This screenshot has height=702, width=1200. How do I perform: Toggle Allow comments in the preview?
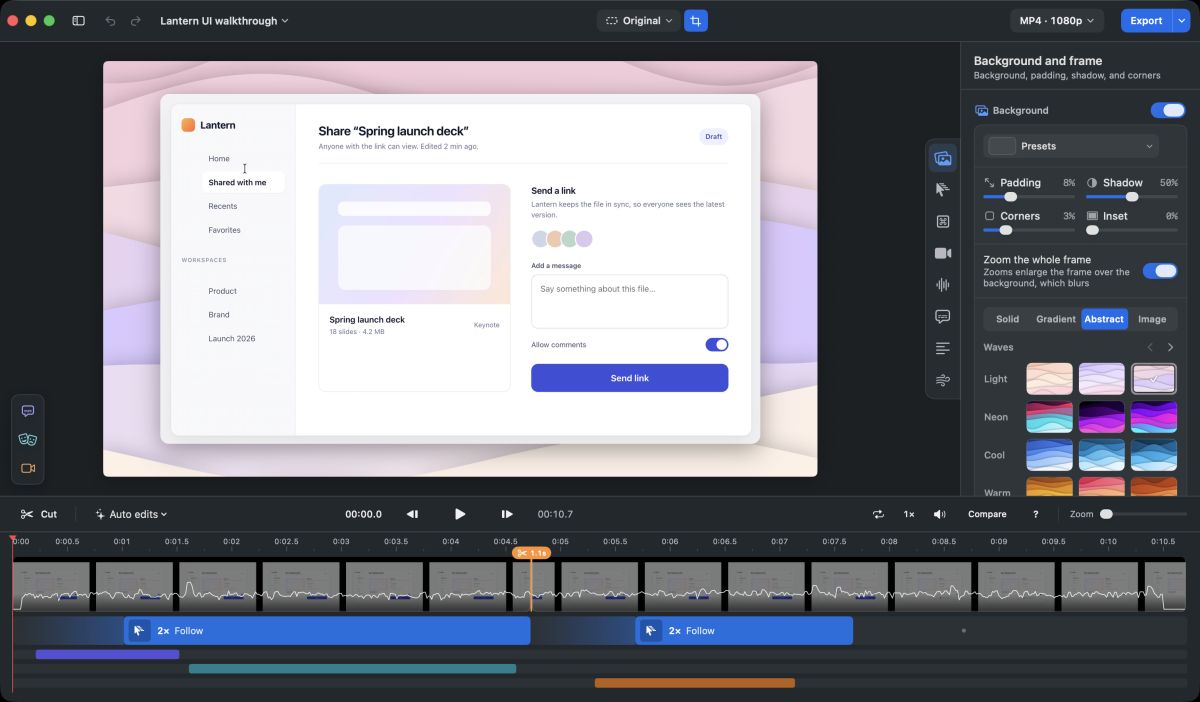coord(716,345)
